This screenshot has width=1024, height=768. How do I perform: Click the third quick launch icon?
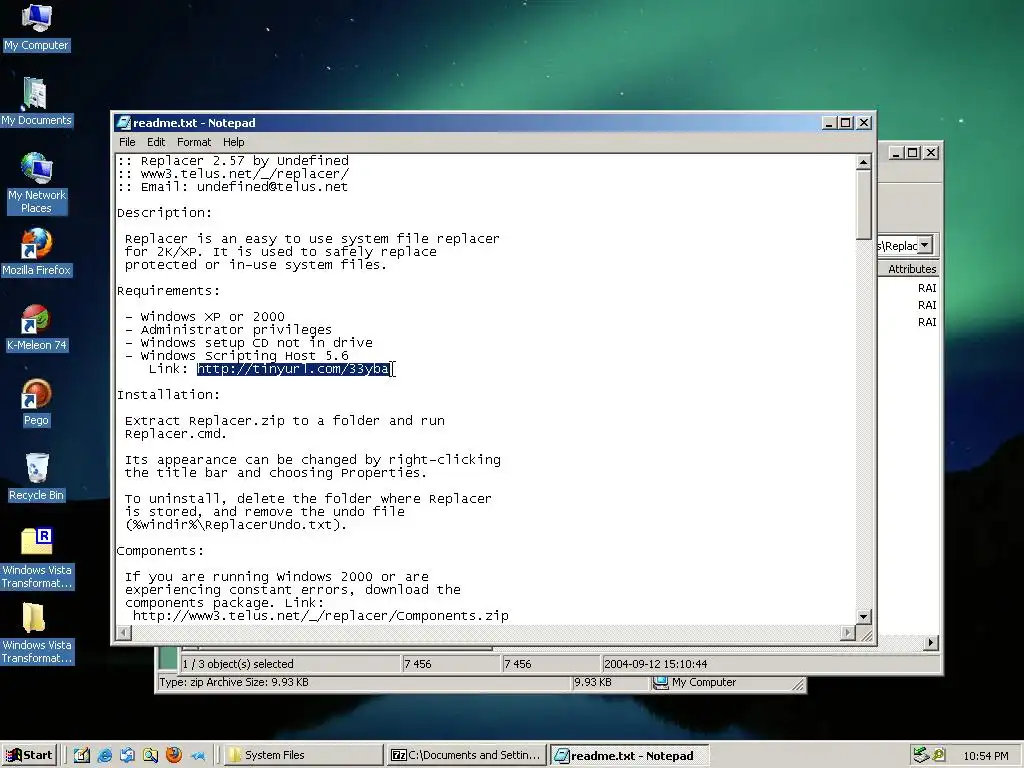127,756
